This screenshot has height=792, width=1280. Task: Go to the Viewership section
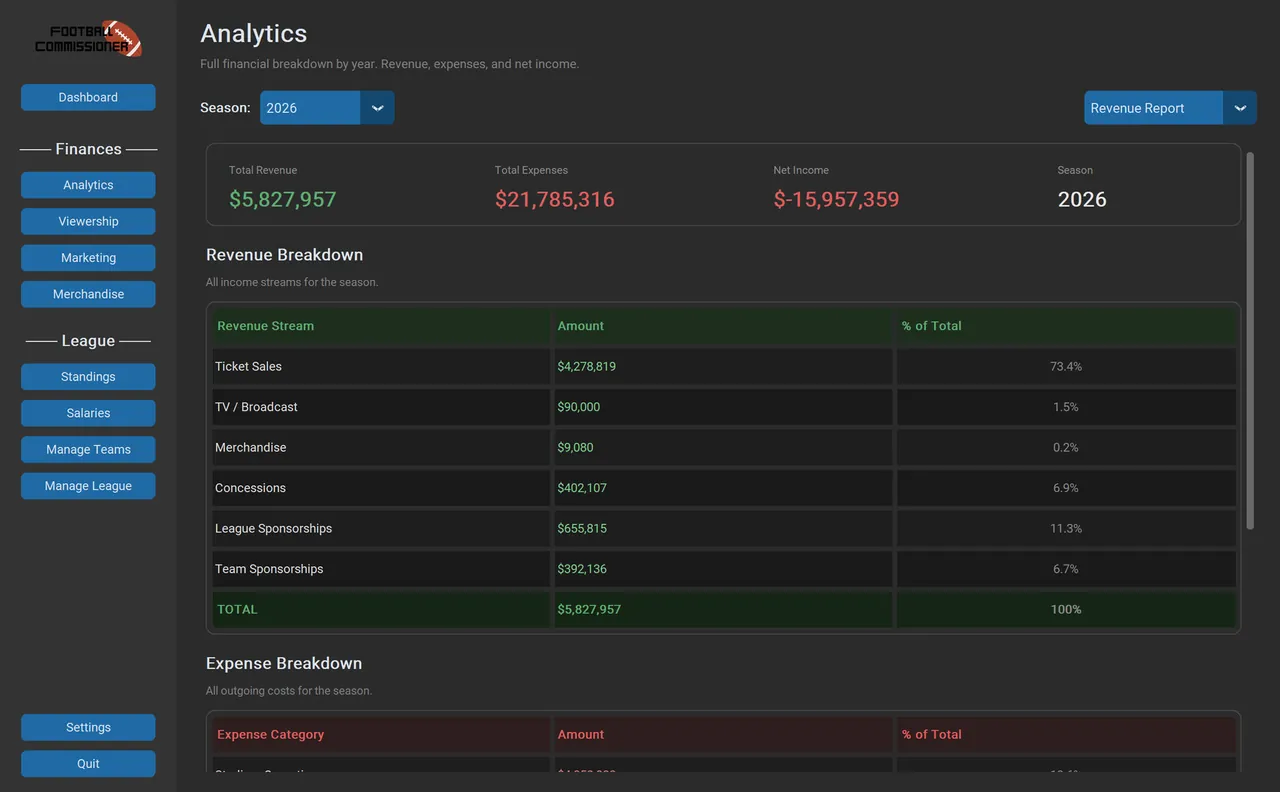88,221
